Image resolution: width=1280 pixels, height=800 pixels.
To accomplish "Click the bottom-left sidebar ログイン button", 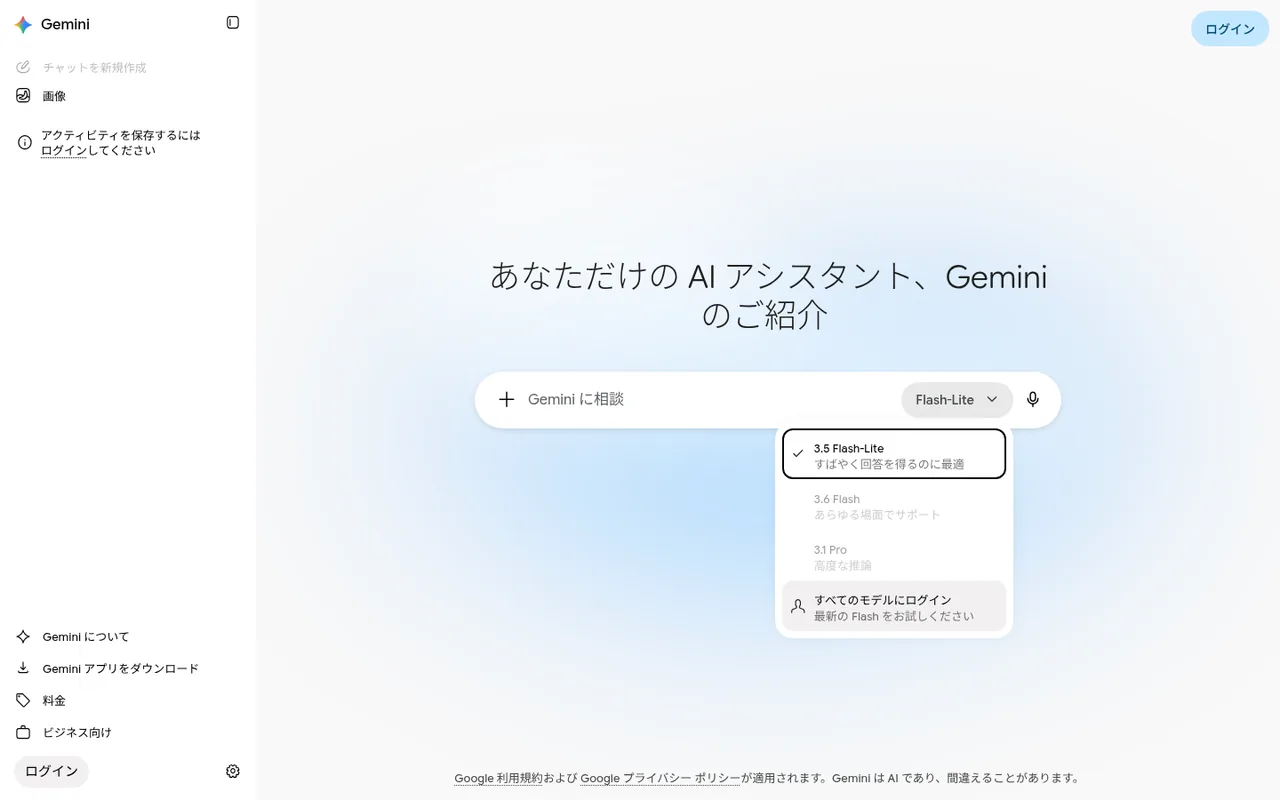I will (x=51, y=771).
